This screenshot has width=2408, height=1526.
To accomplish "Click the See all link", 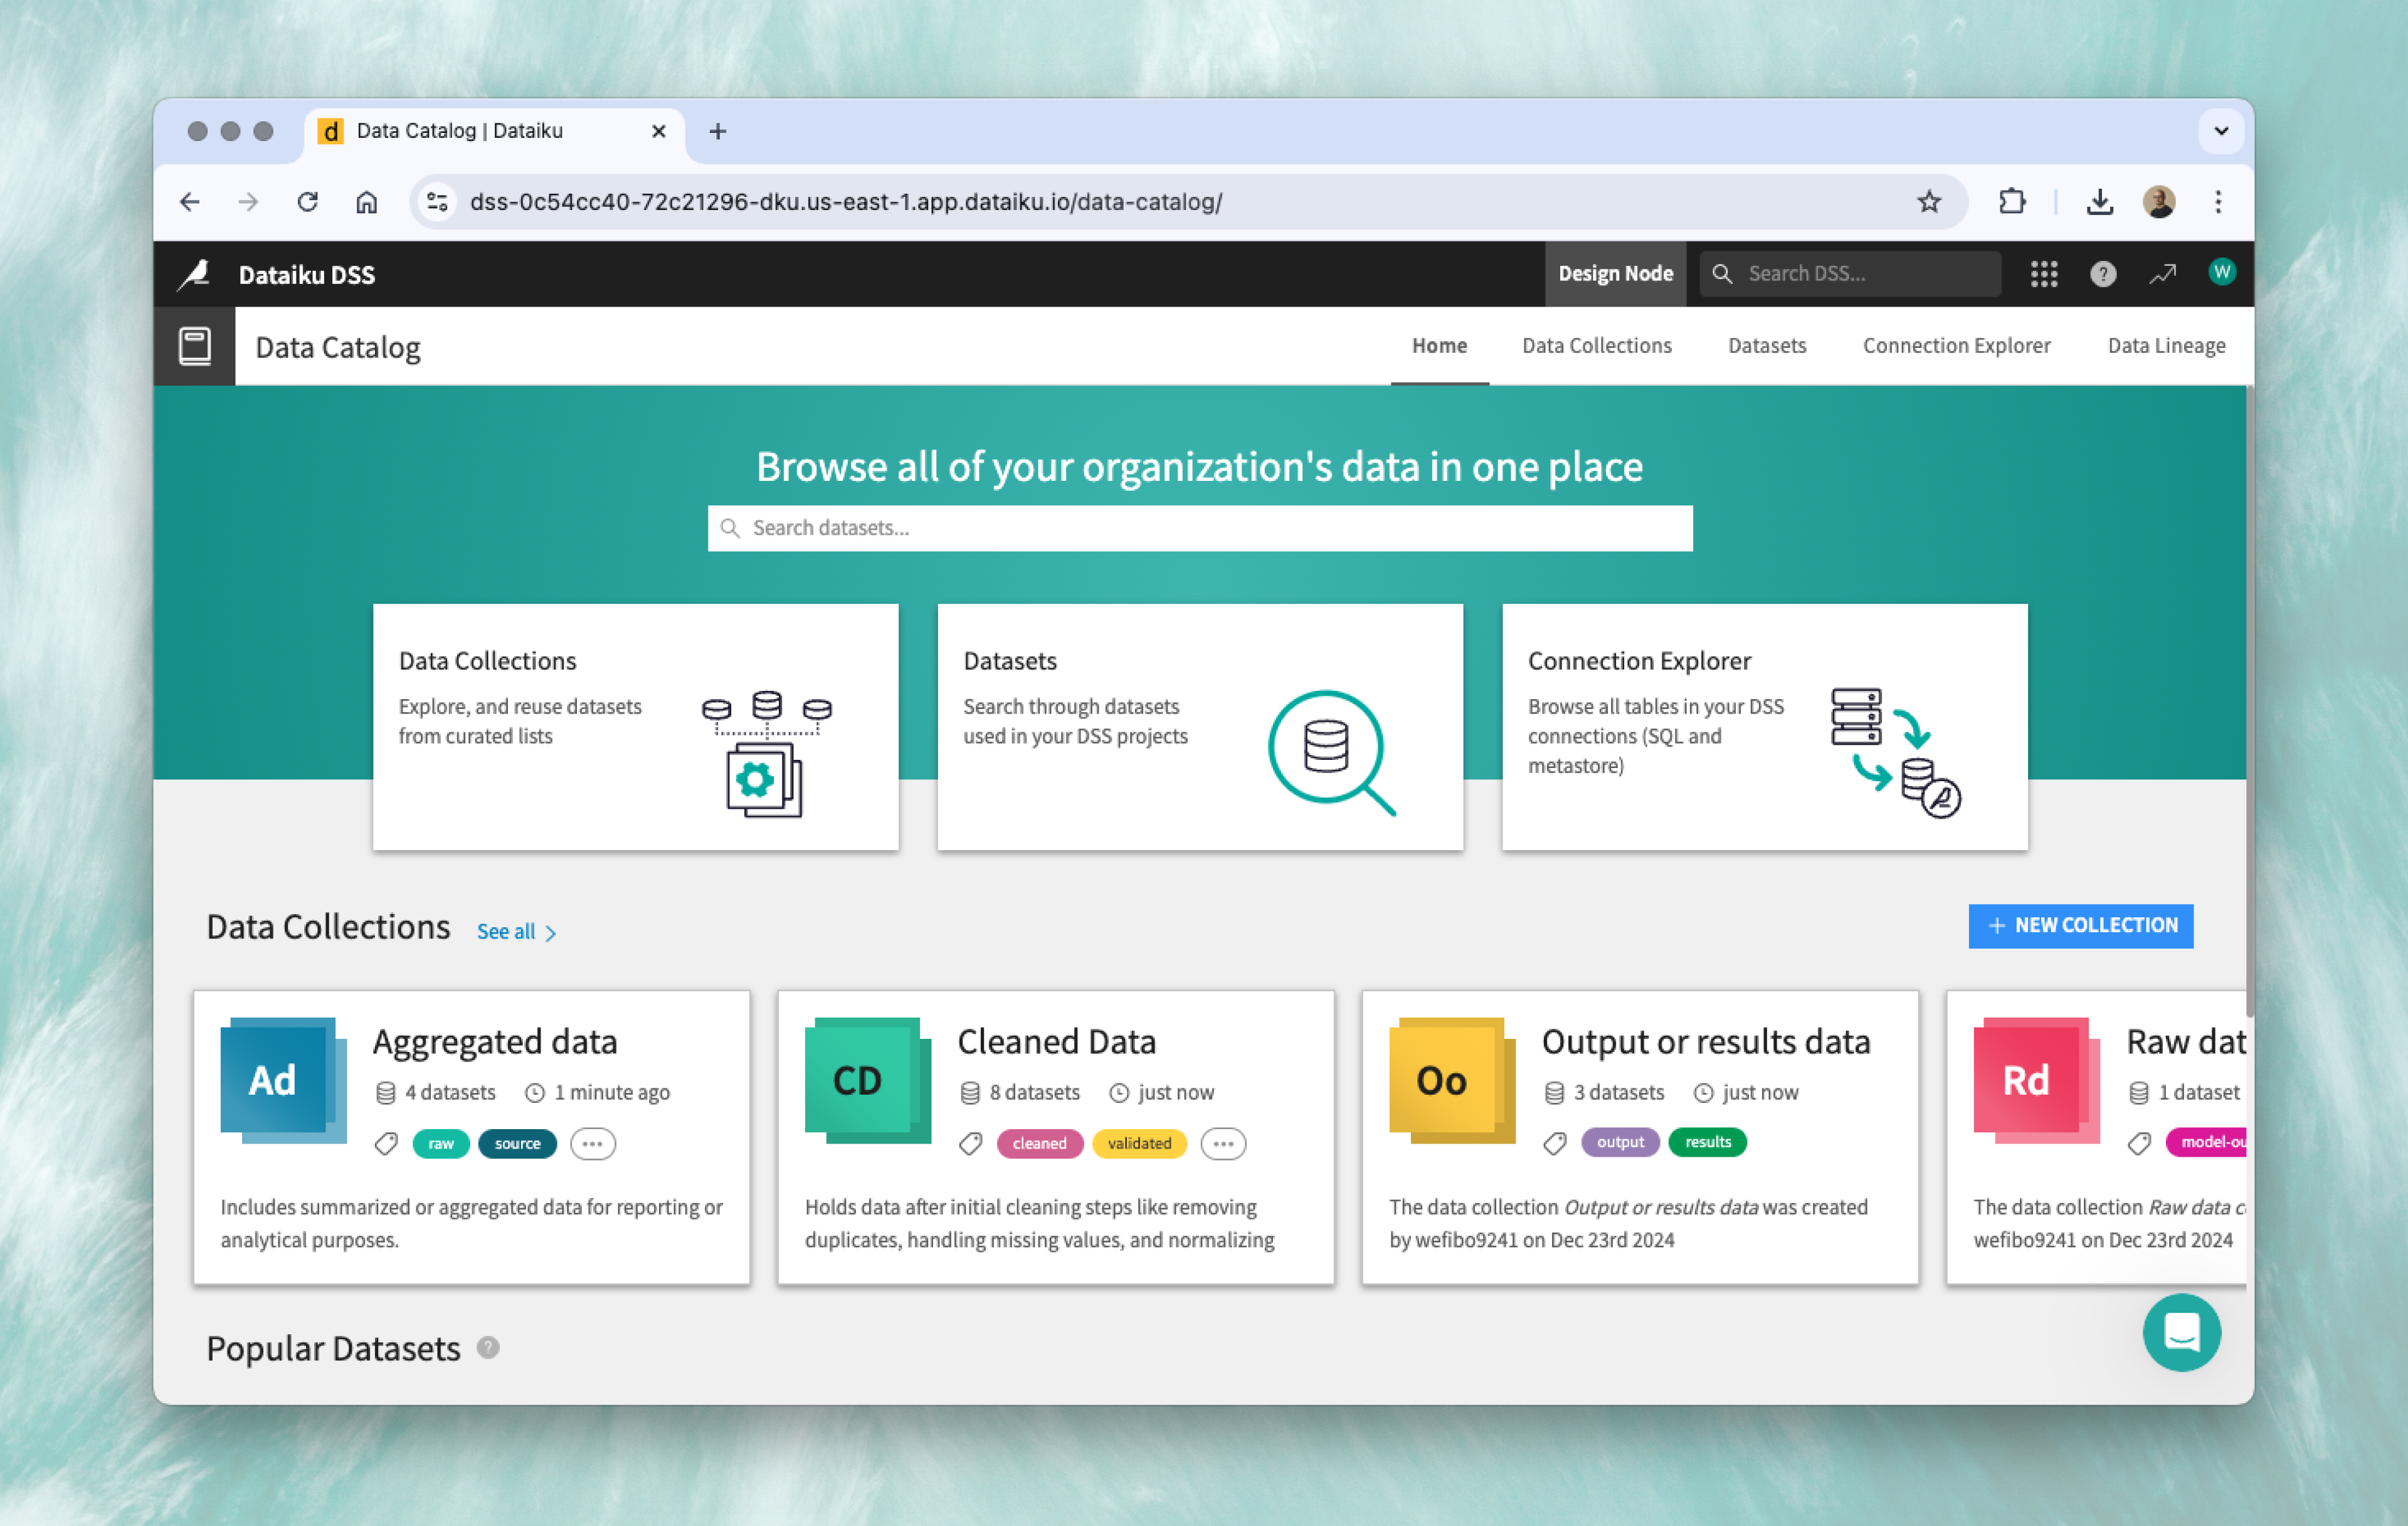I will point(516,932).
